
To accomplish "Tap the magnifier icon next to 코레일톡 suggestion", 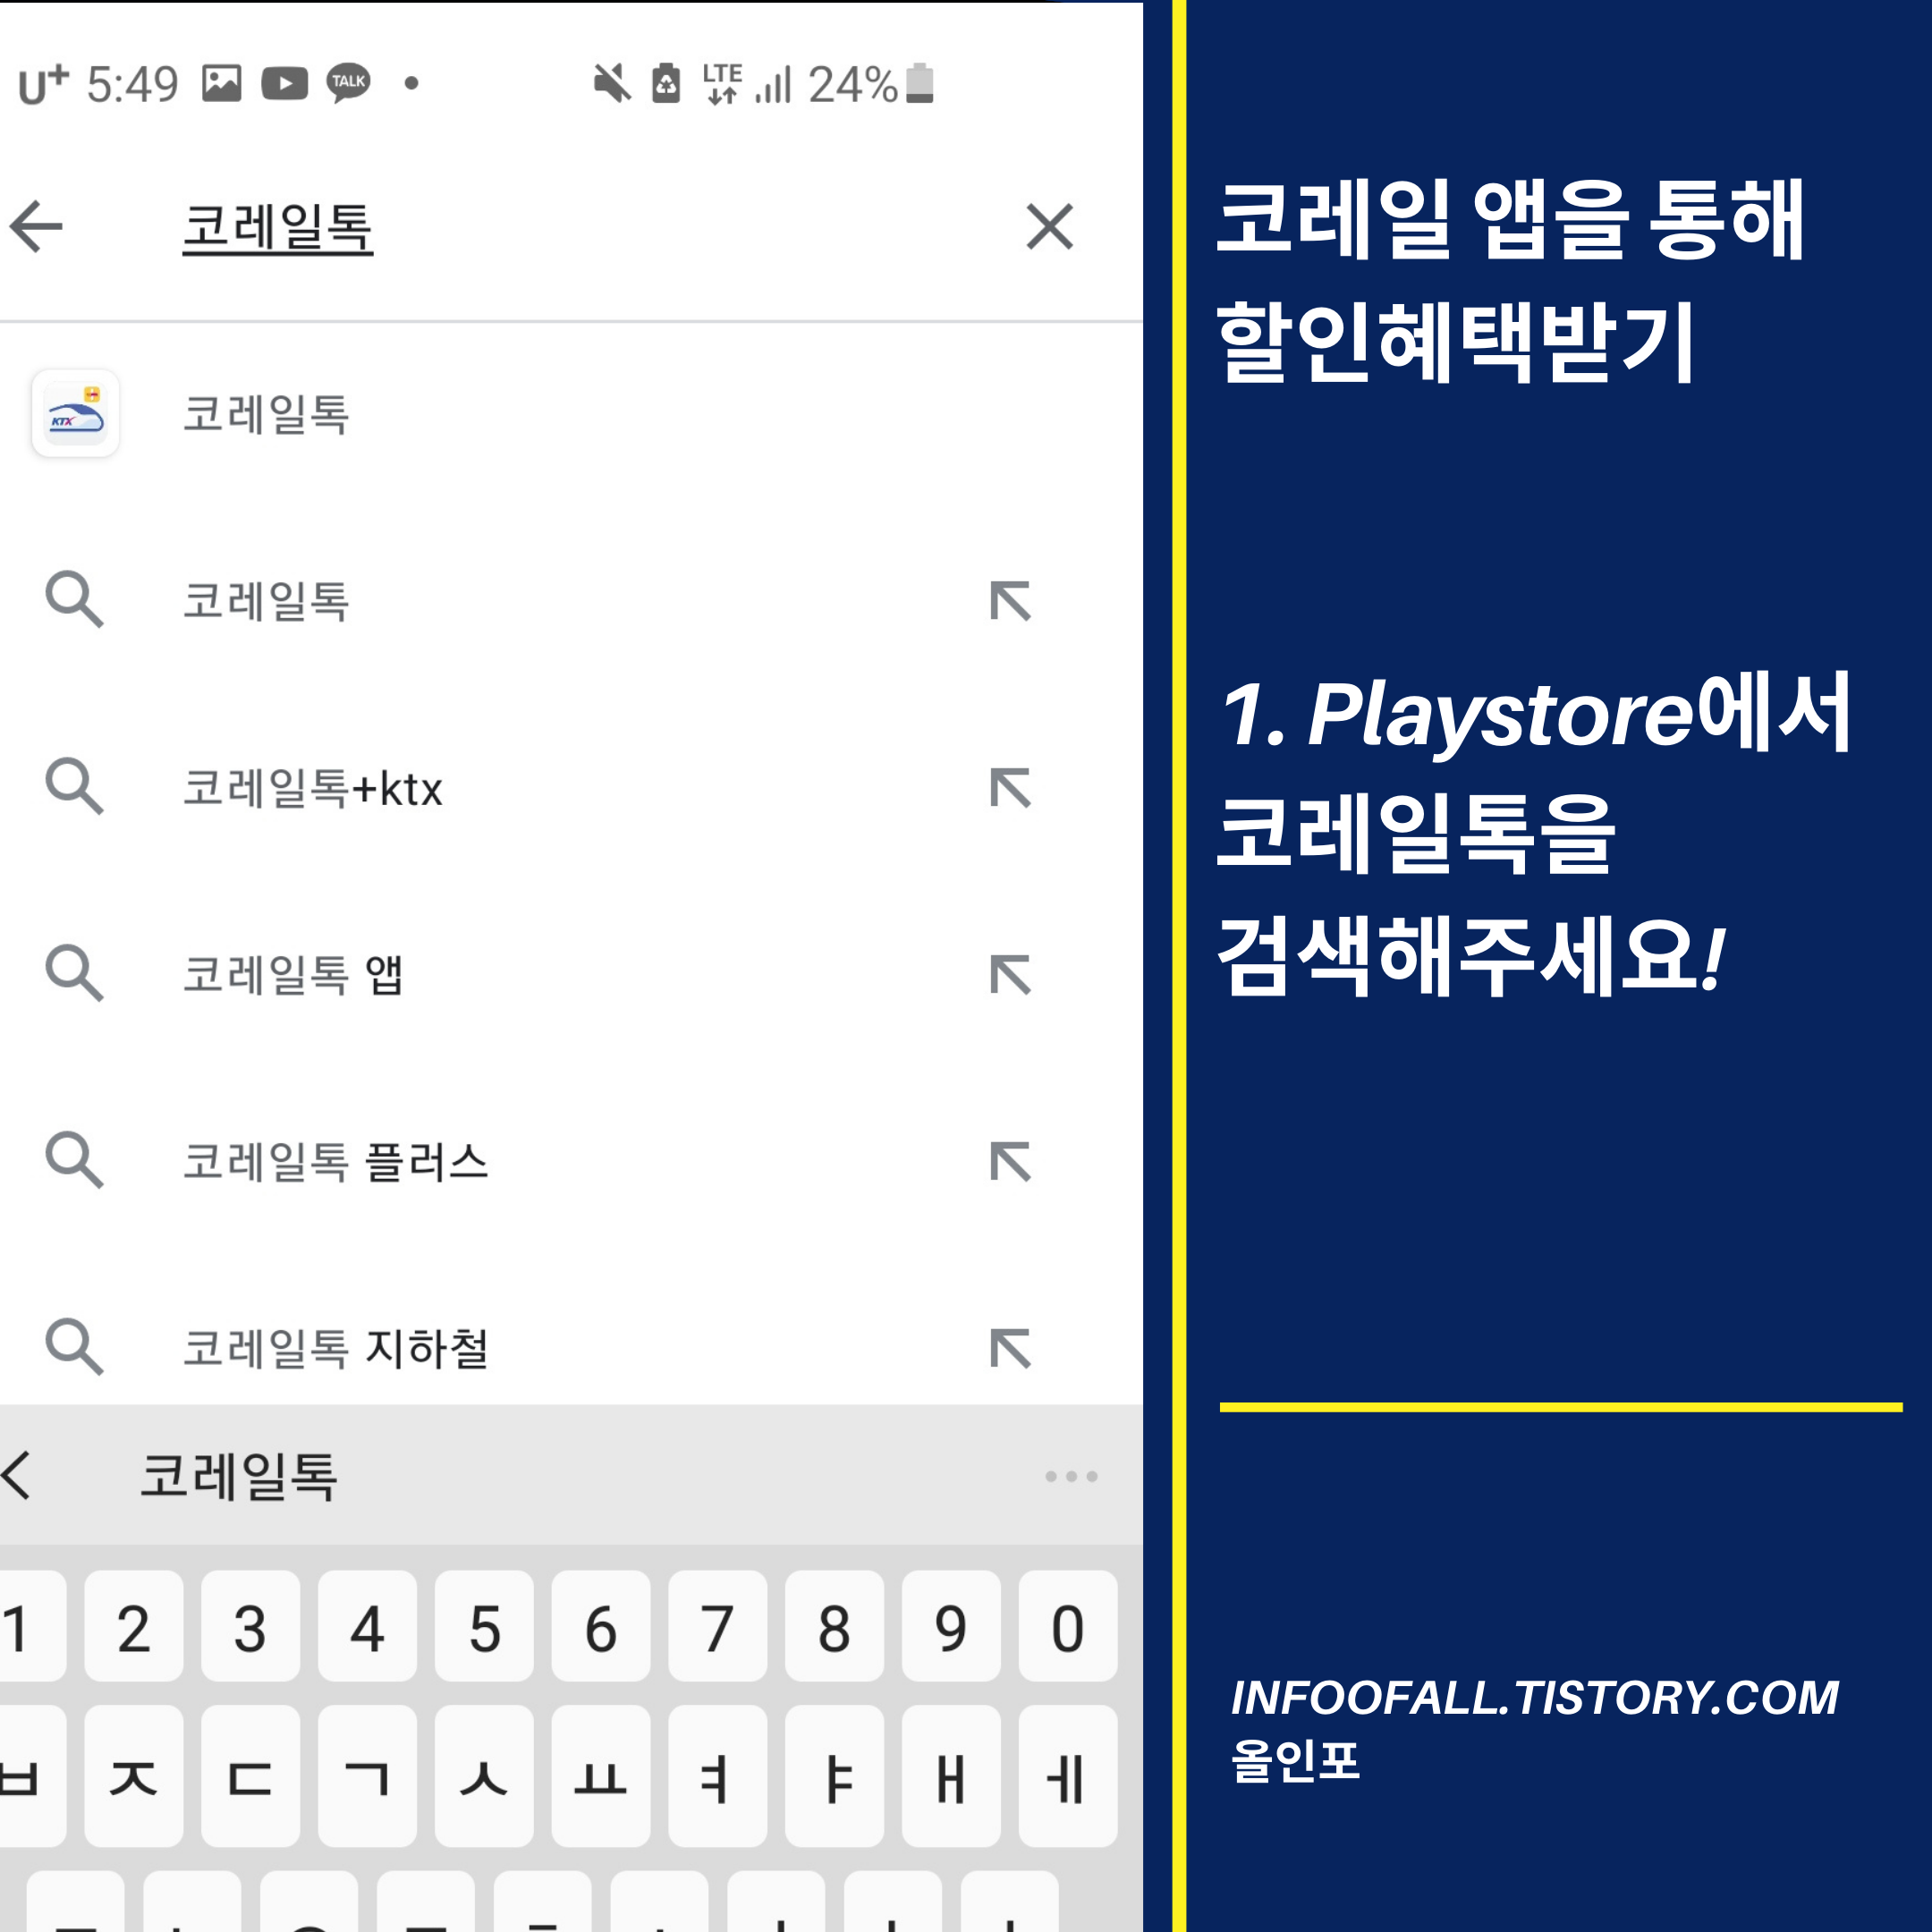I will (x=75, y=600).
